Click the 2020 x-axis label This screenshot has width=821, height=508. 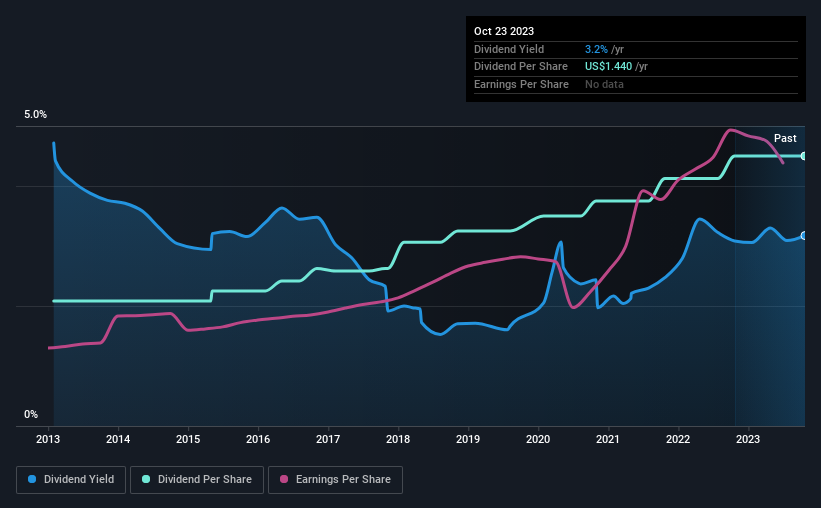[538, 439]
